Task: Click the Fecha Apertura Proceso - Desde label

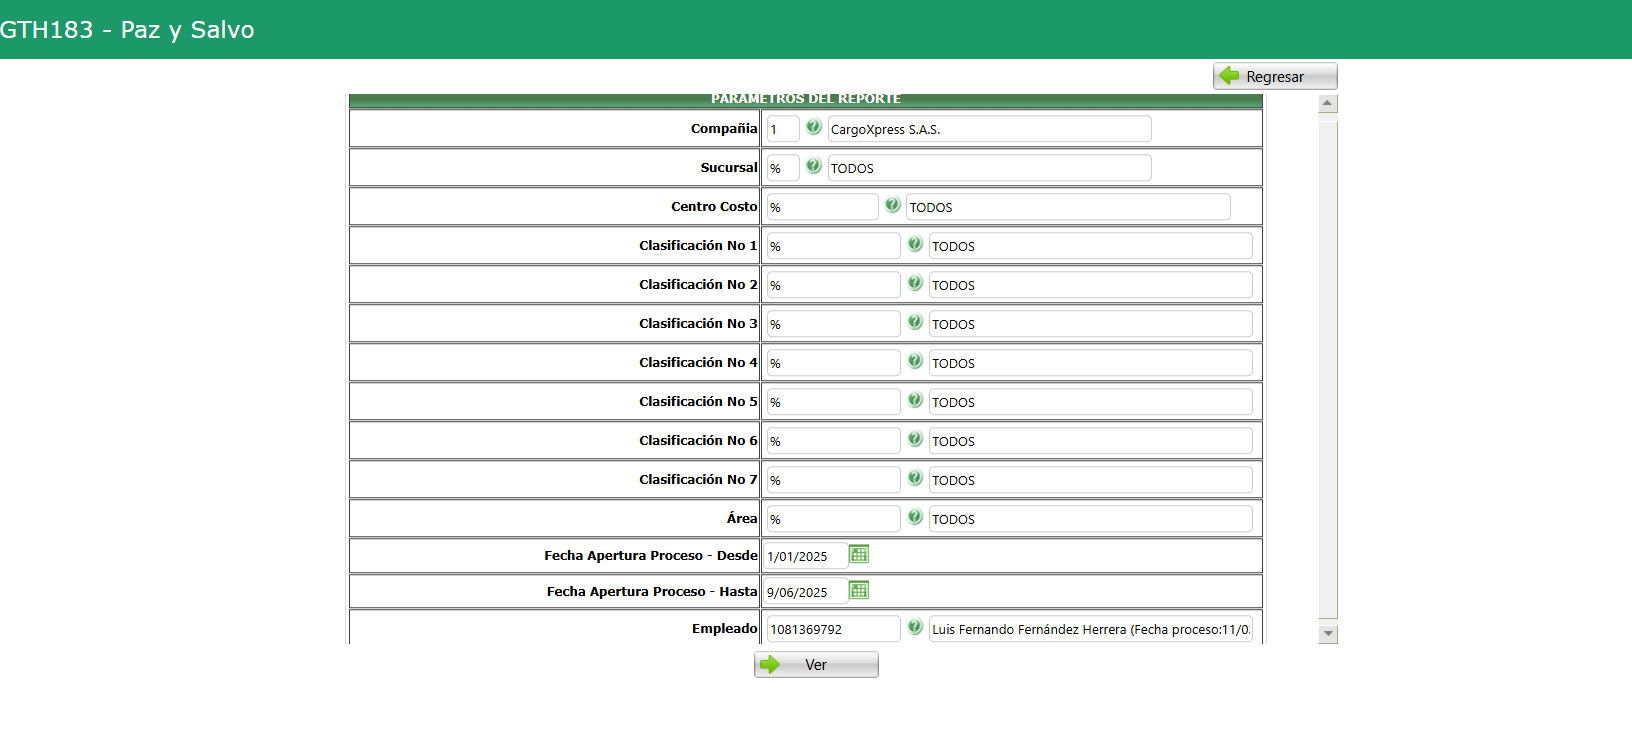Action: [651, 555]
